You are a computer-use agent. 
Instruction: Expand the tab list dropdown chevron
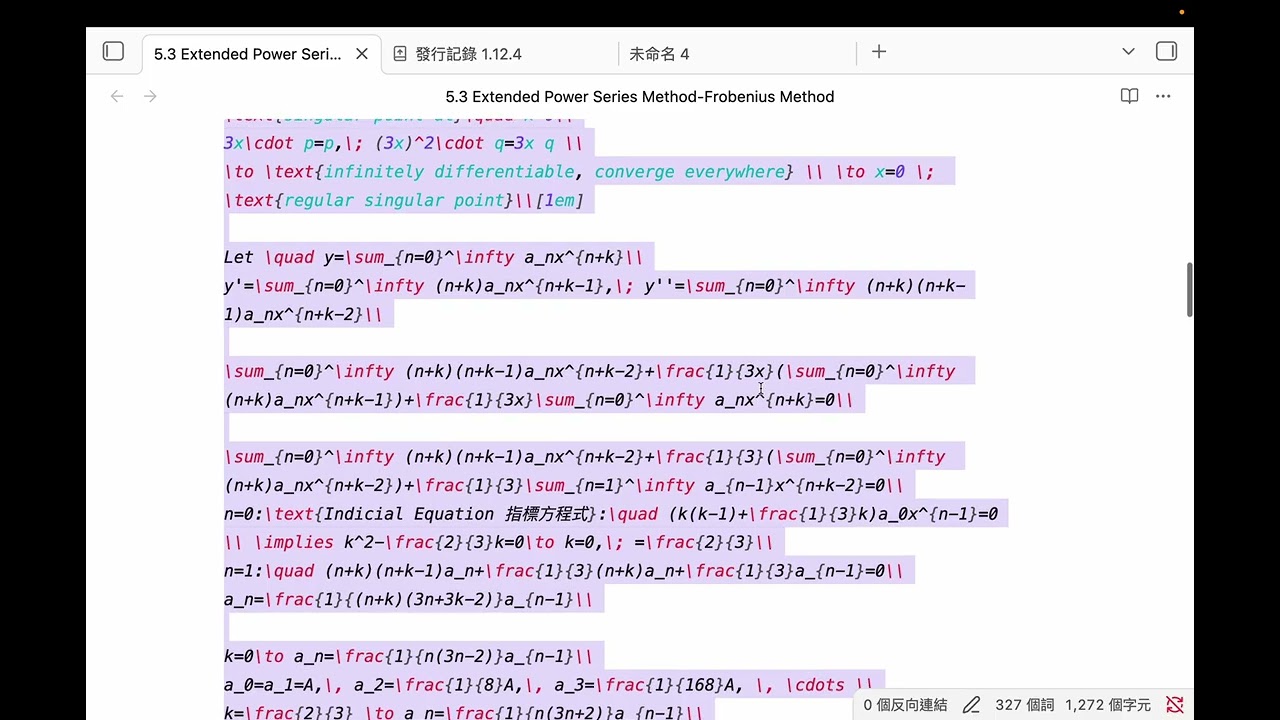[x=1128, y=52]
